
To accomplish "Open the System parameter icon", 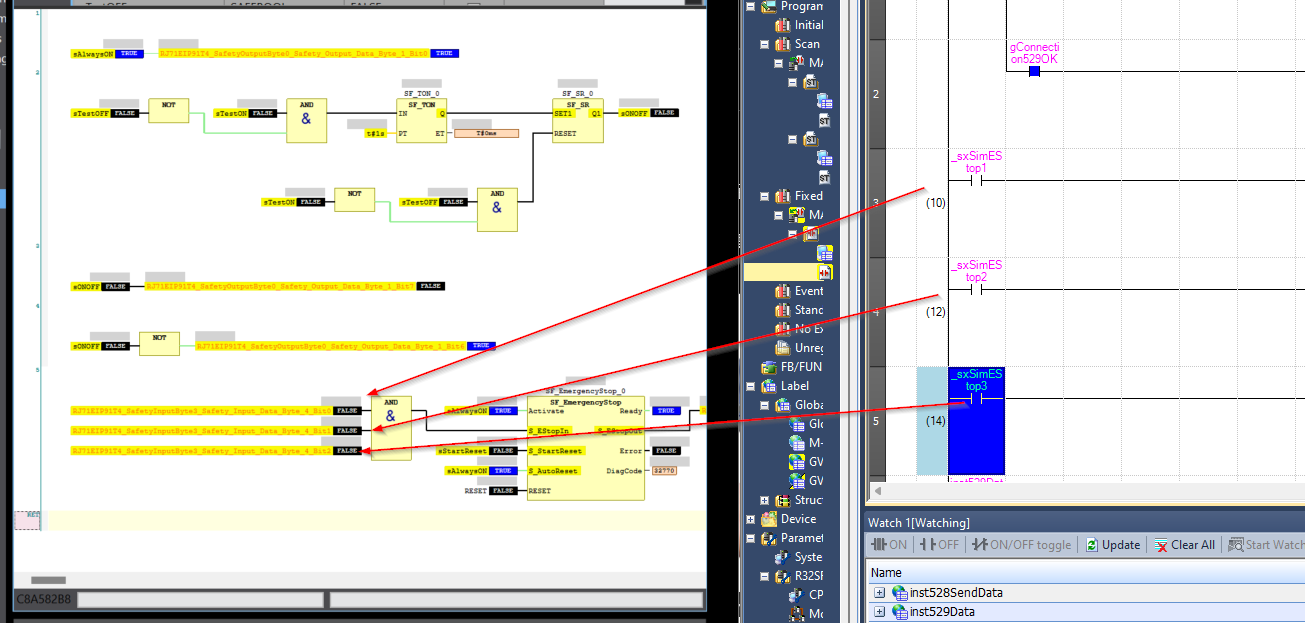I will point(785,557).
